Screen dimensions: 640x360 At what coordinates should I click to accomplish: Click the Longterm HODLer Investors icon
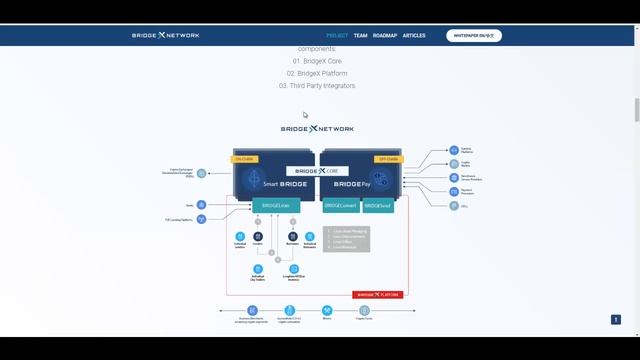(x=294, y=269)
